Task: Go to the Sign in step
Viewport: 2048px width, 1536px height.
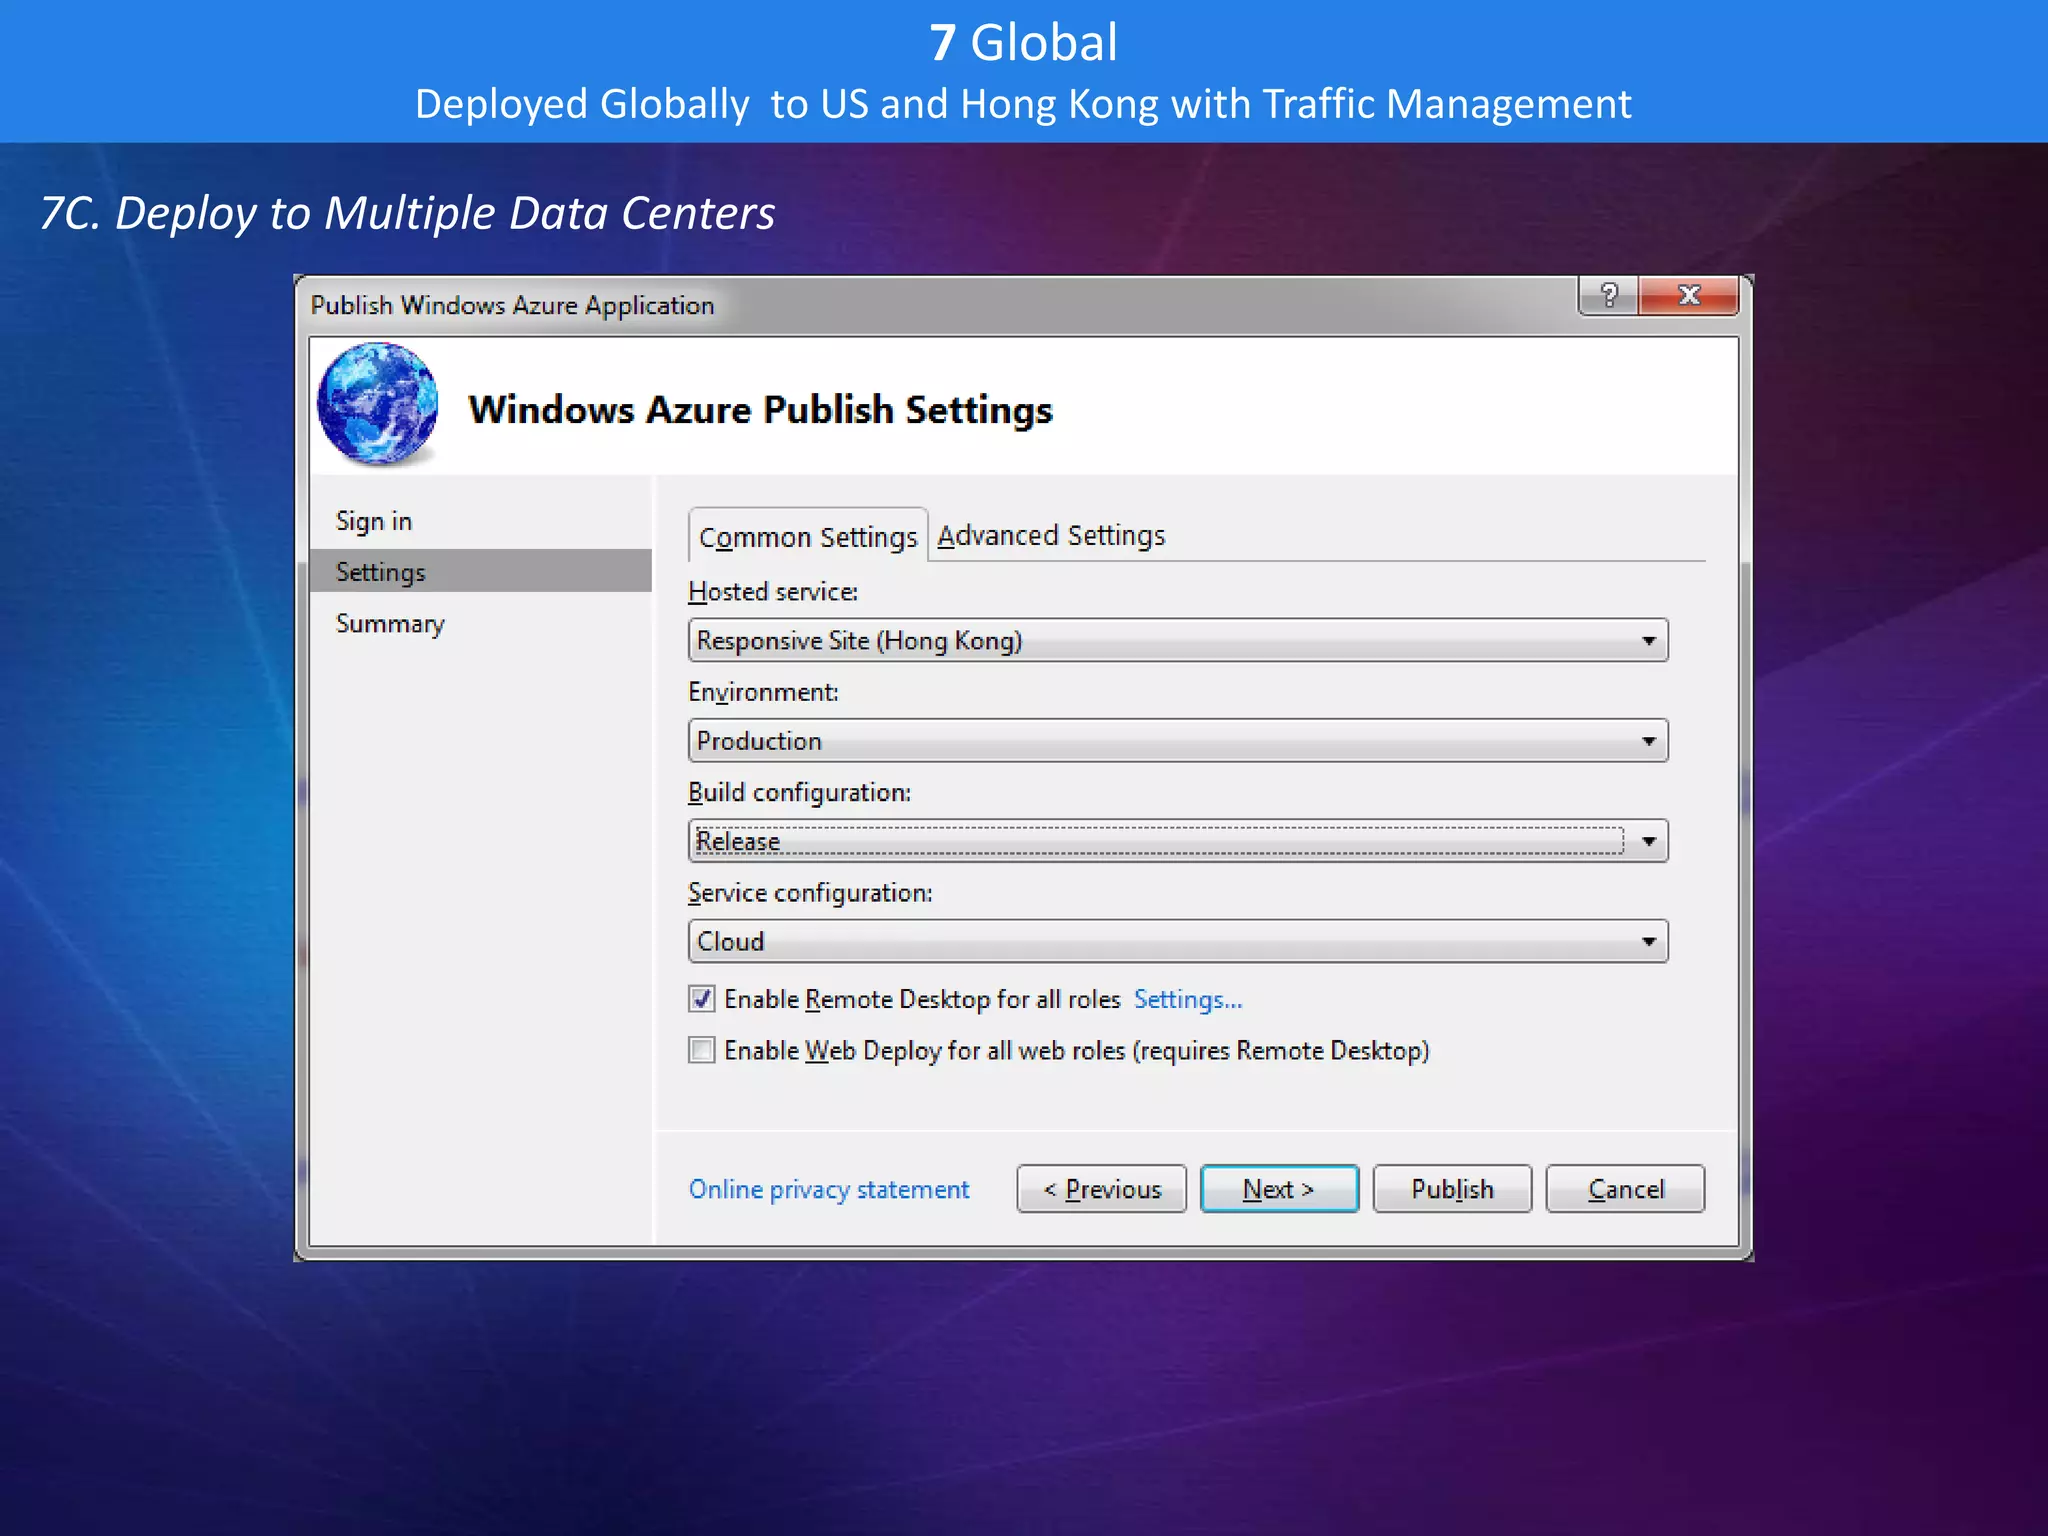Action: click(374, 521)
